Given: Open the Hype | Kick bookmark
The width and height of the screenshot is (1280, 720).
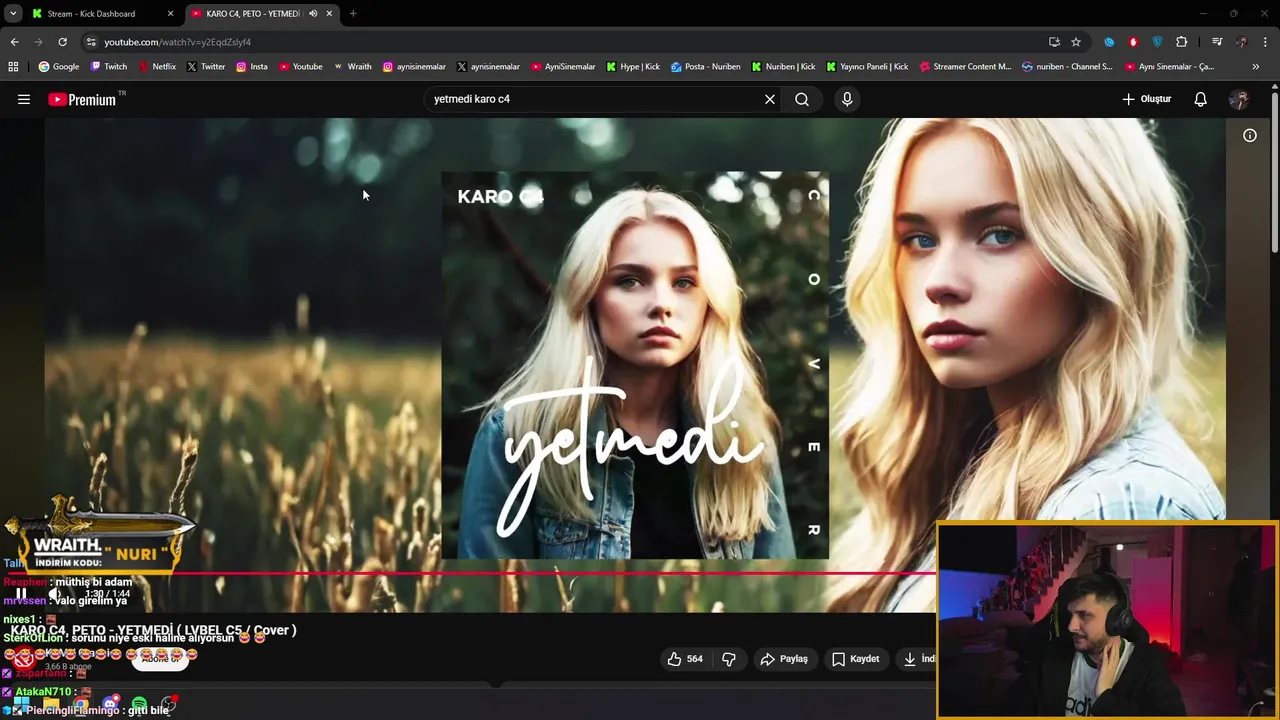Looking at the screenshot, I should pyautogui.click(x=631, y=67).
